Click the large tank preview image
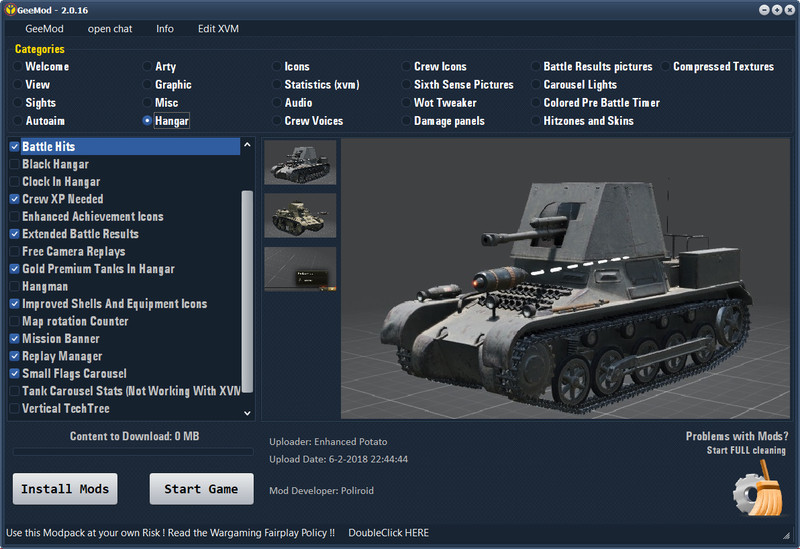 (x=565, y=279)
